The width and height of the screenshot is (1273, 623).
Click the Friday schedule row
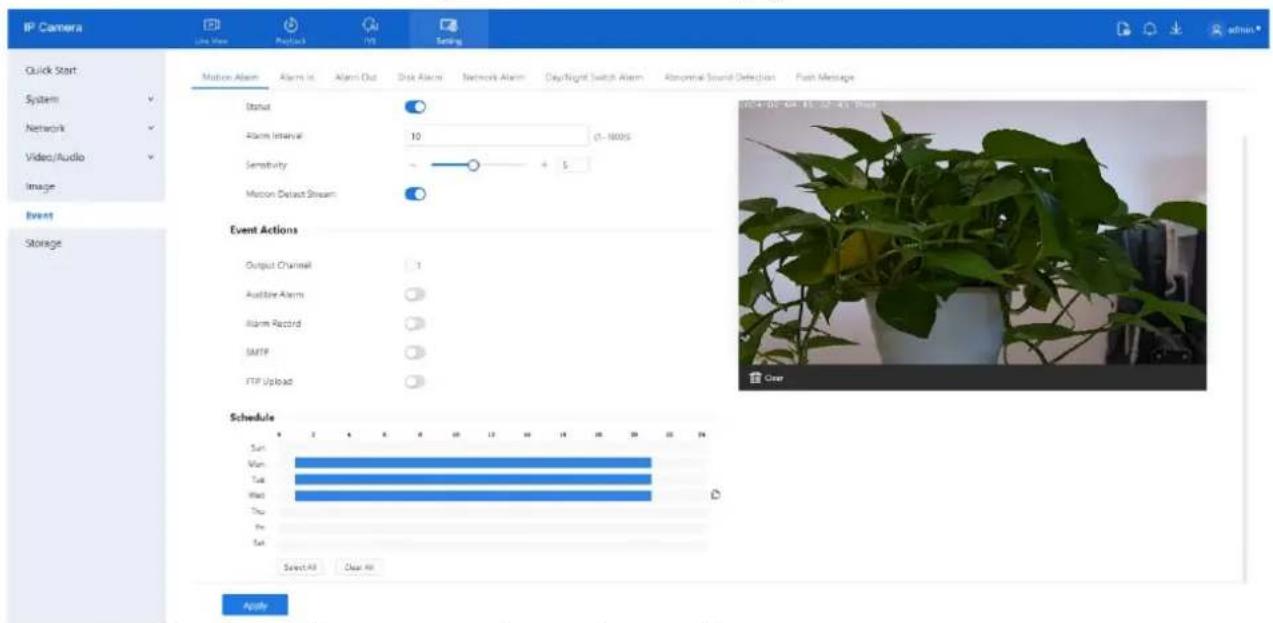[493, 527]
